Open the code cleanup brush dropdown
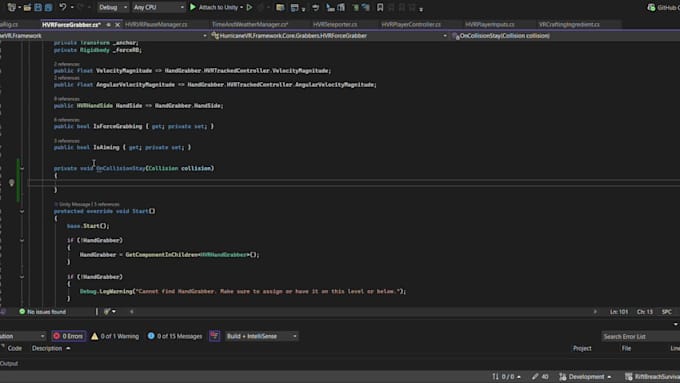Viewport: 680px width, 383px height. click(x=114, y=311)
